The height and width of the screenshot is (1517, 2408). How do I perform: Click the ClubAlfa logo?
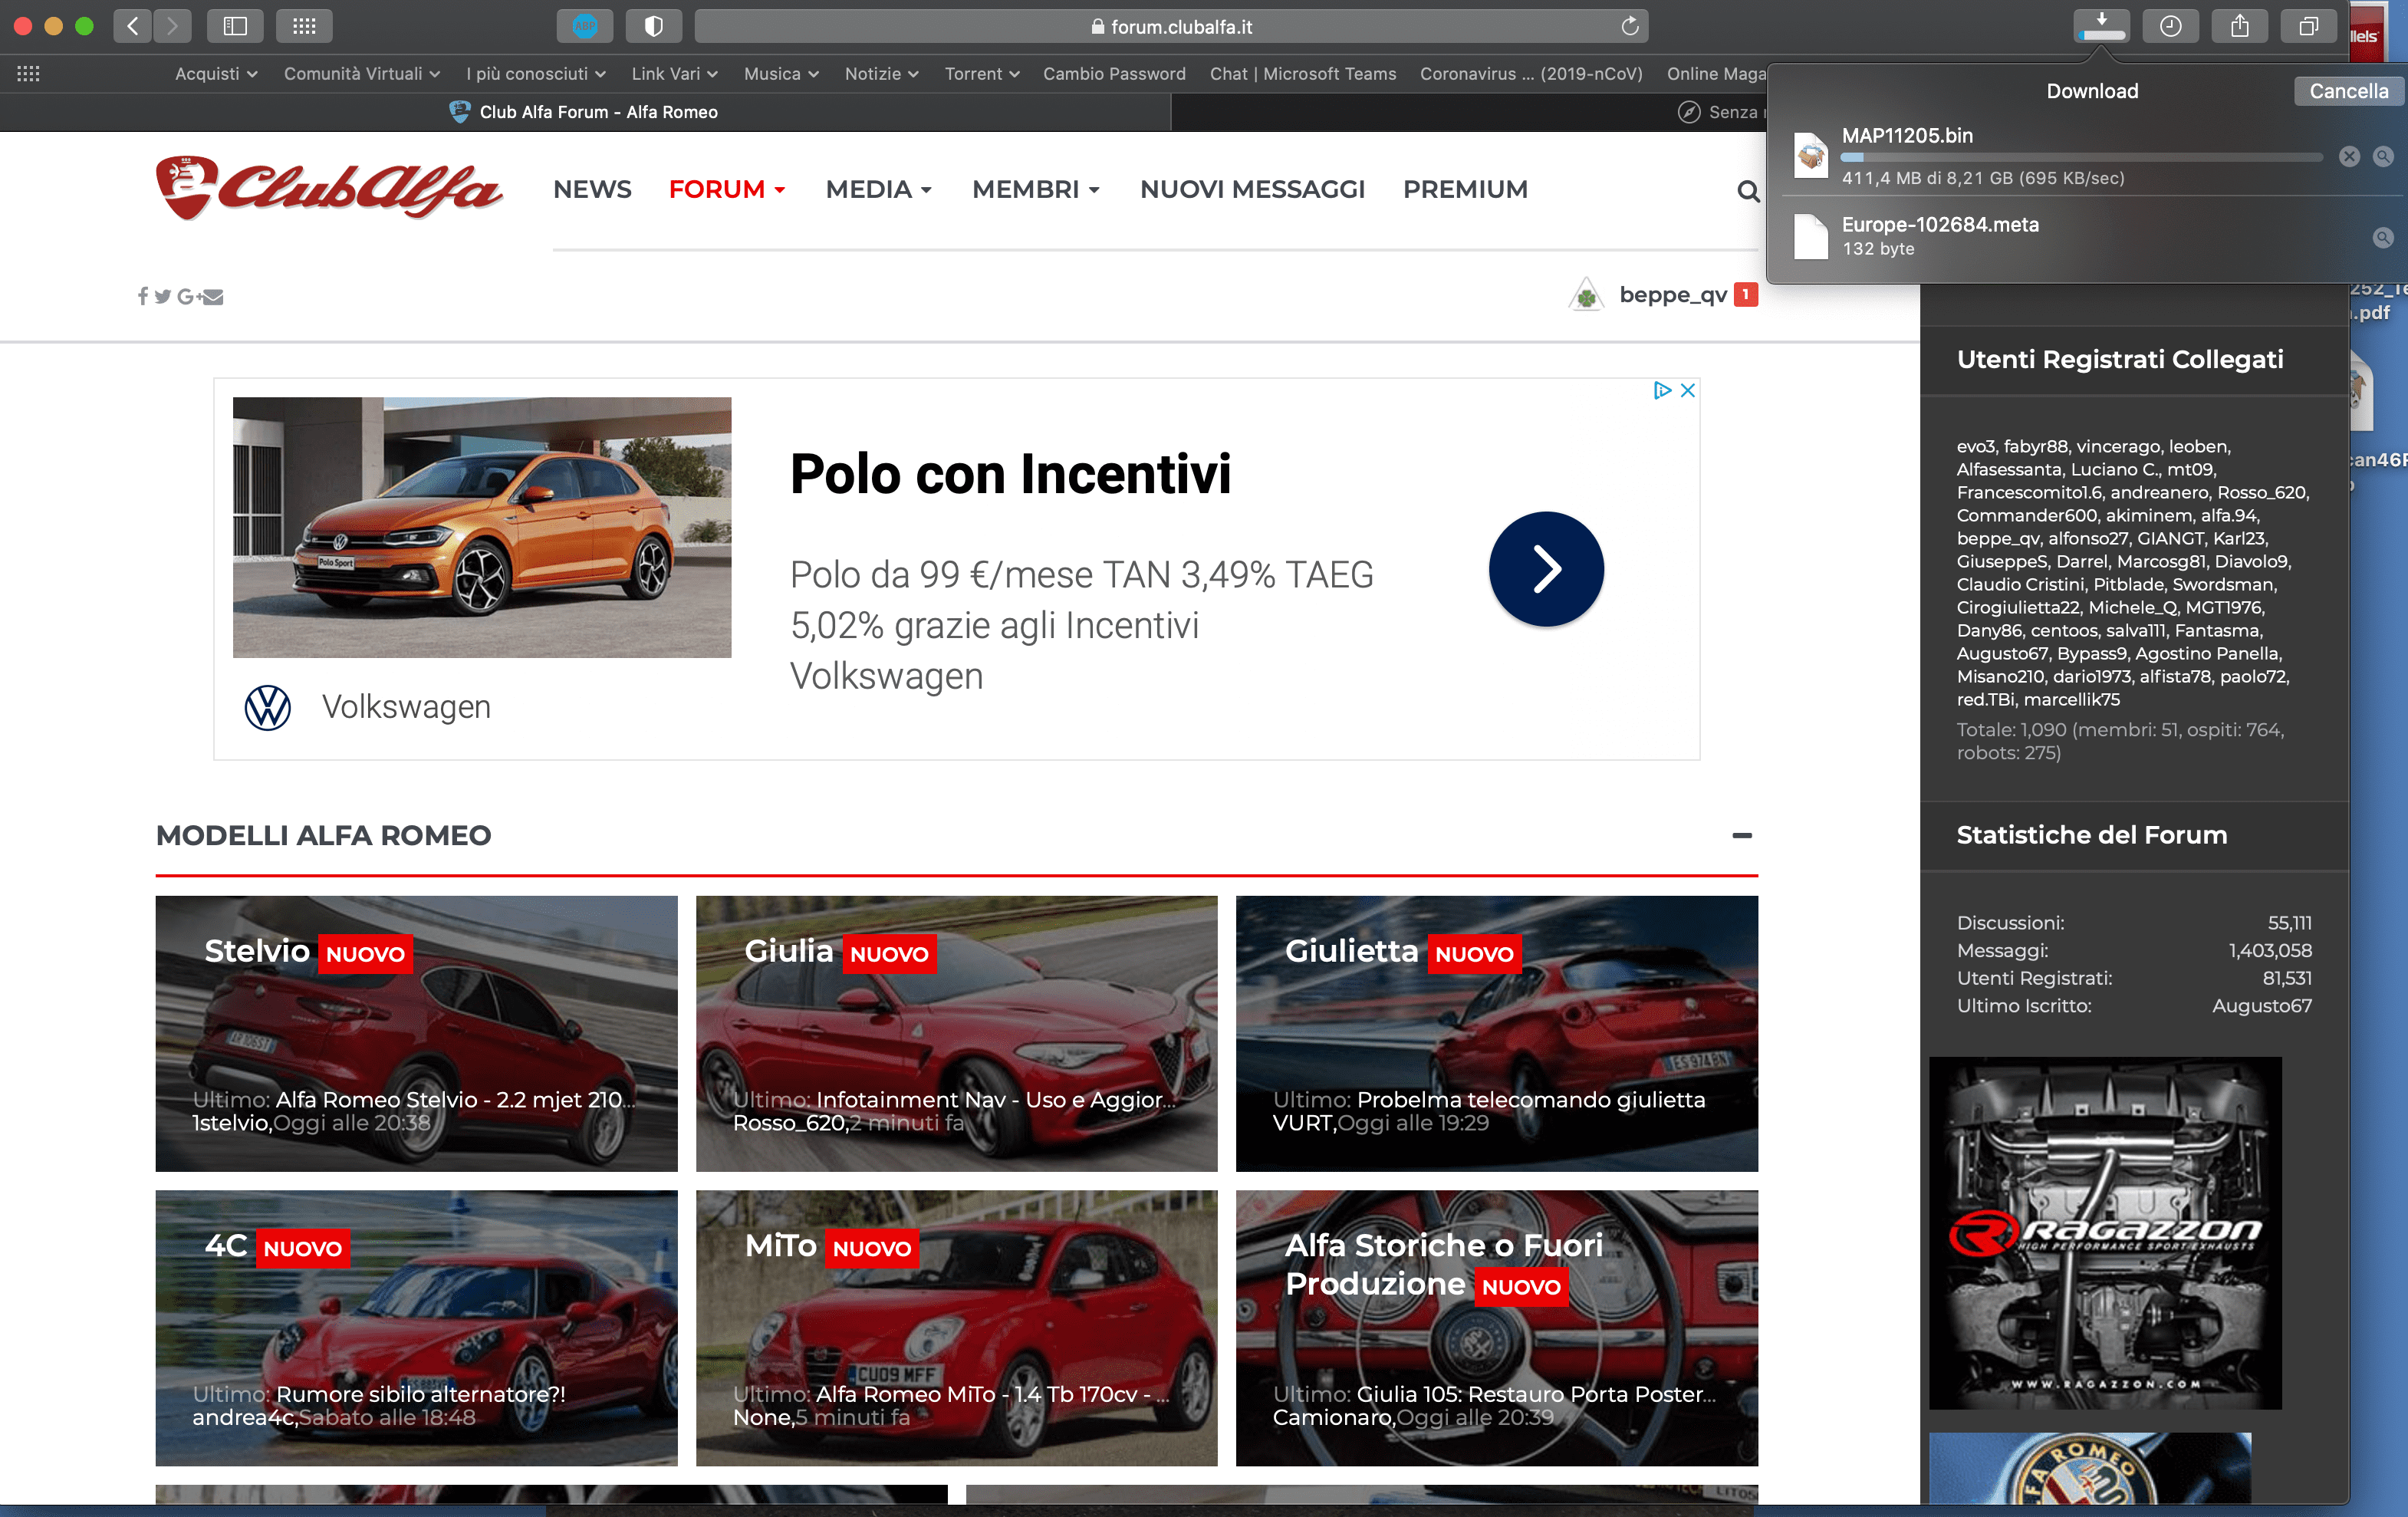(x=329, y=188)
